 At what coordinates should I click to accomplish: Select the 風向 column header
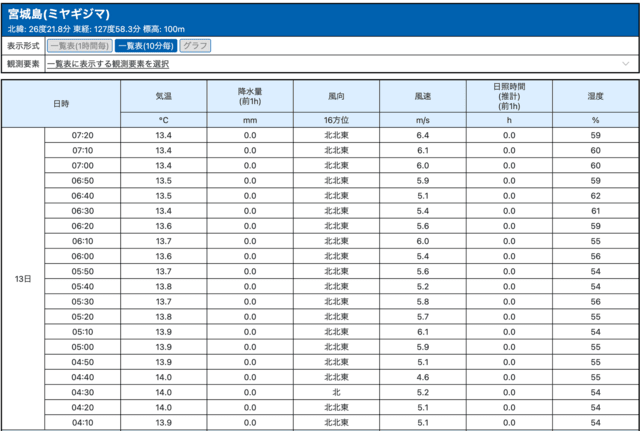[336, 96]
